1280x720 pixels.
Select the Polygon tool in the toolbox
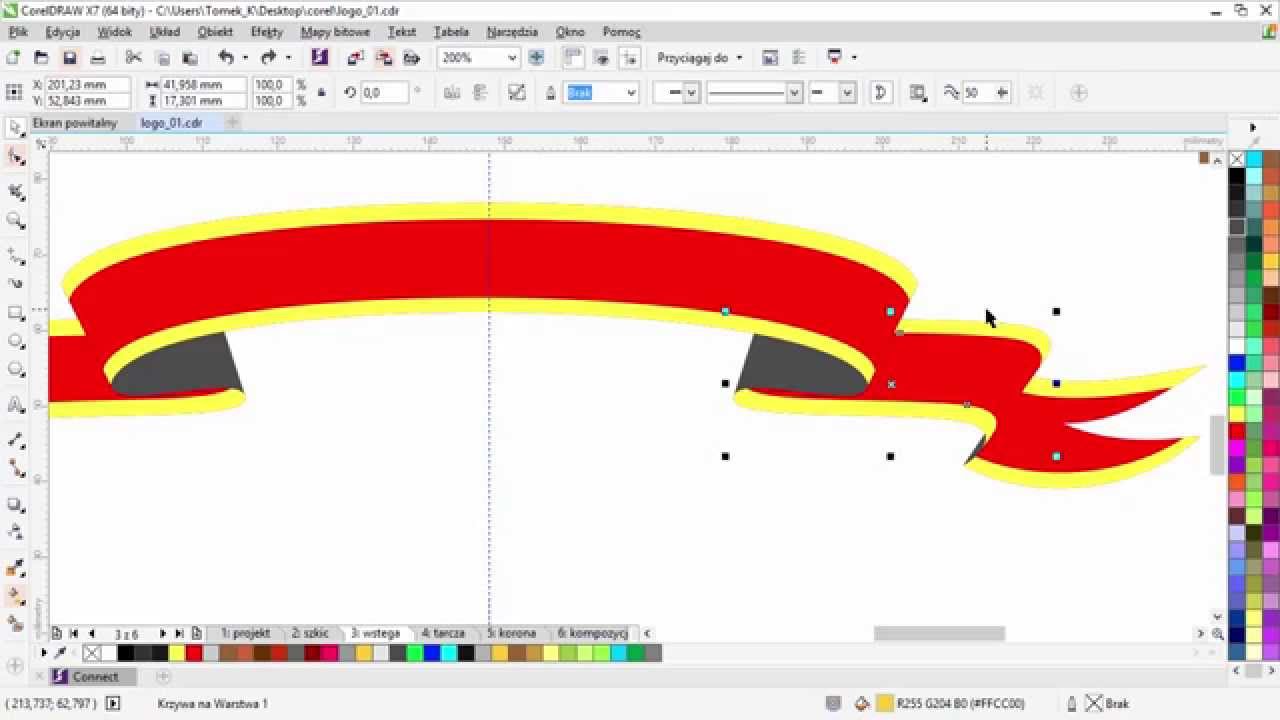16,369
